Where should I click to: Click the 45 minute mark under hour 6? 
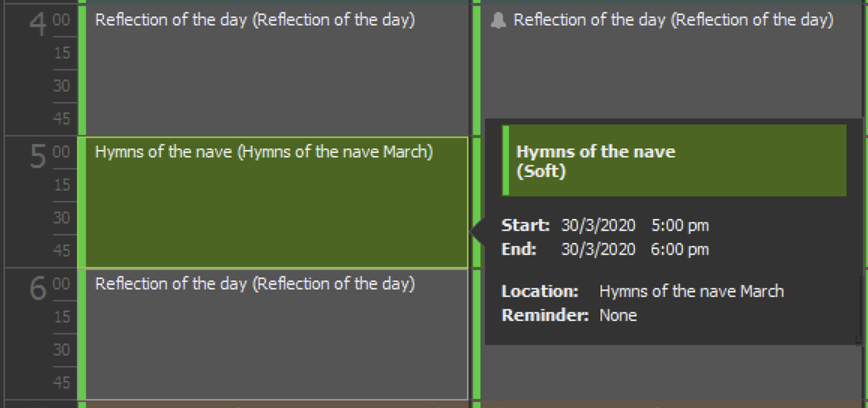(62, 382)
